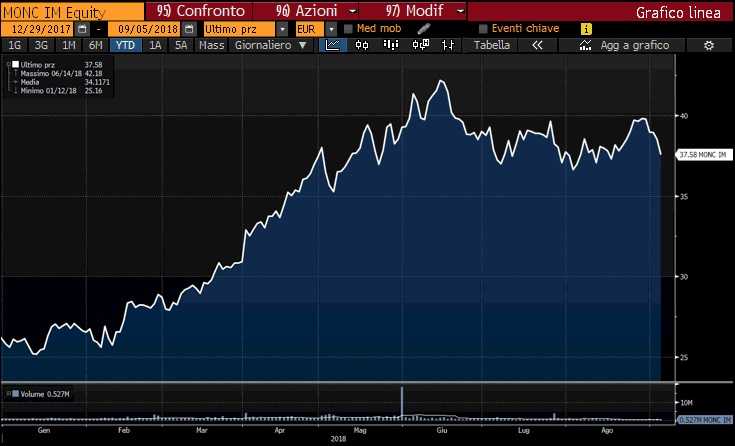Click the Media 34.1171 legend row
The image size is (735, 446).
65,82
